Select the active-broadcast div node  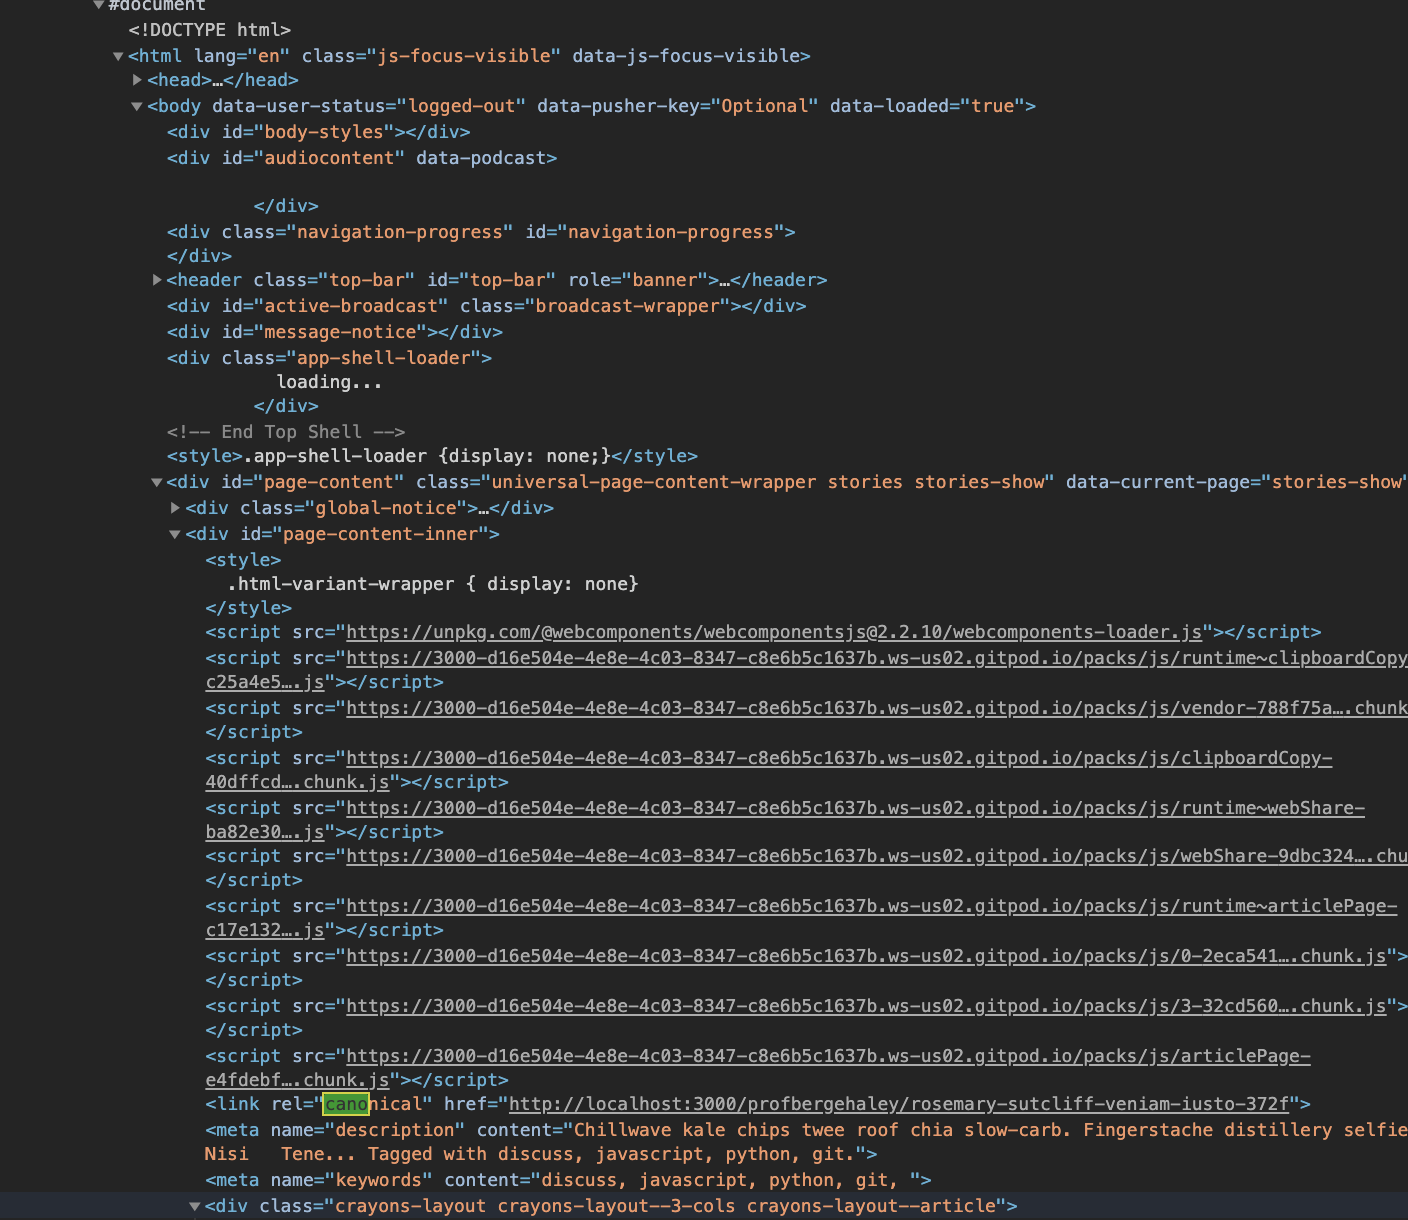486,306
